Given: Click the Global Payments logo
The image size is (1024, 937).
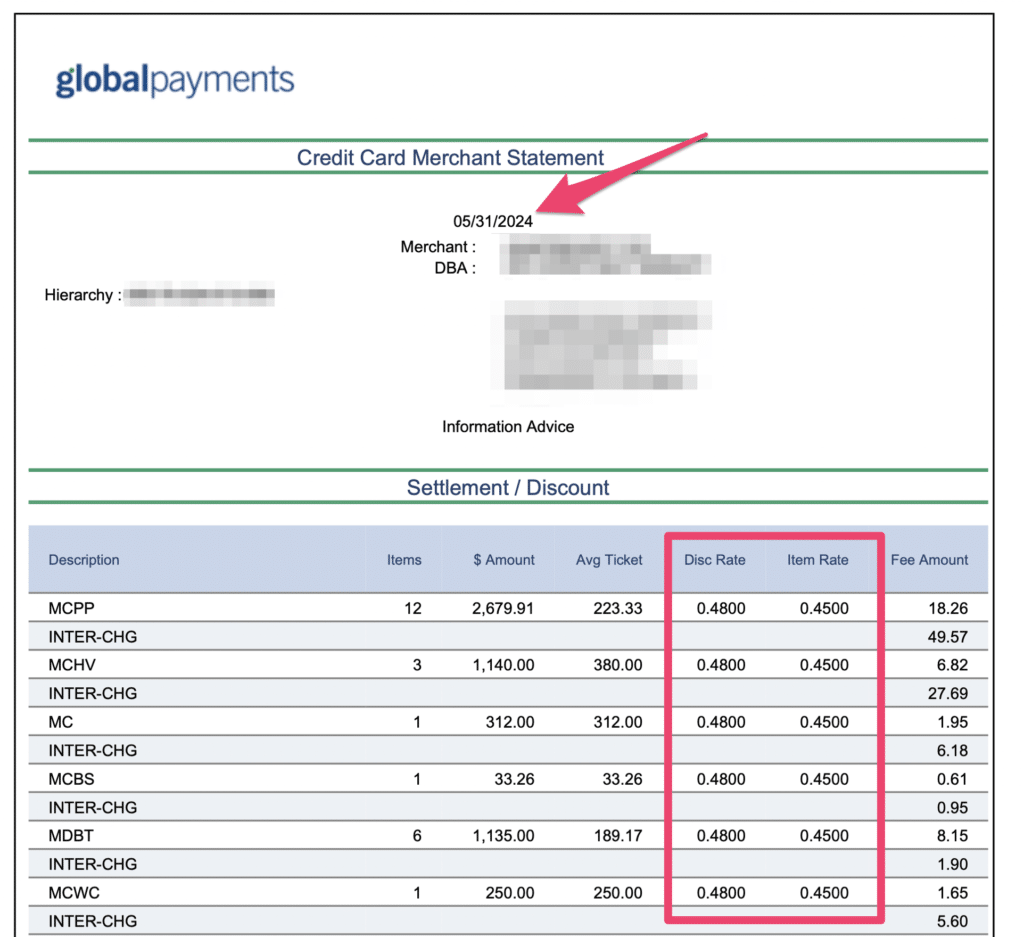Looking at the screenshot, I should 174,81.
